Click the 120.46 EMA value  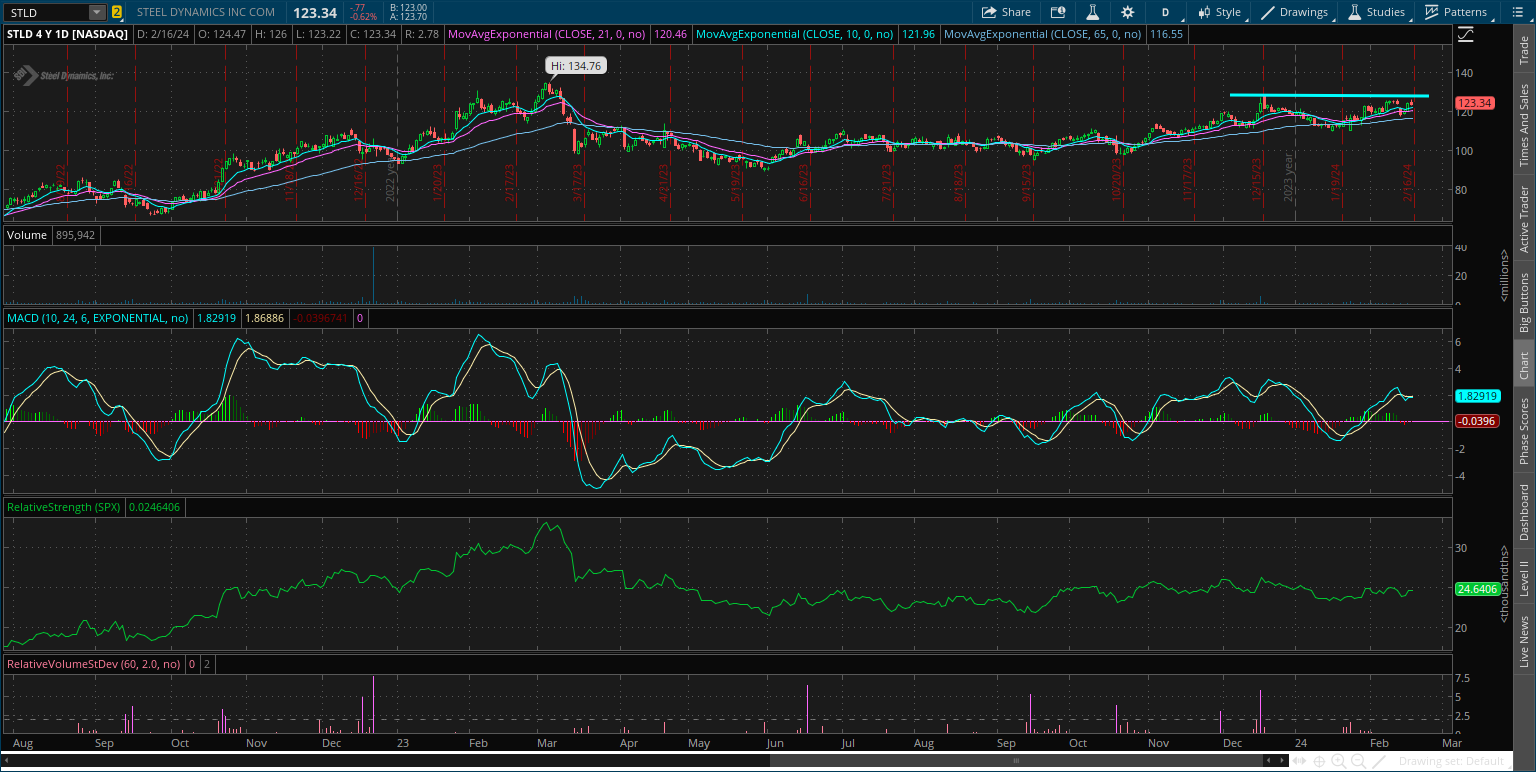tap(670, 34)
